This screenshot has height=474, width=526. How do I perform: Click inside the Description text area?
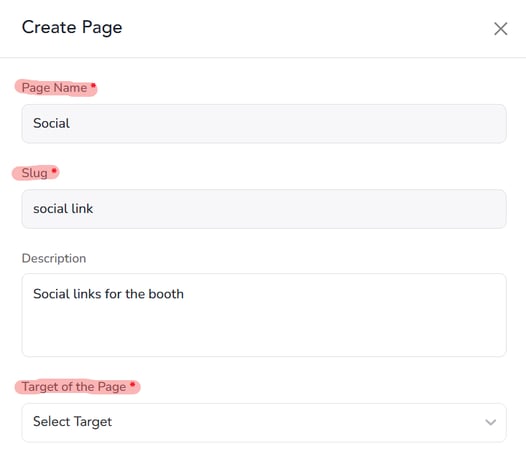(x=264, y=315)
